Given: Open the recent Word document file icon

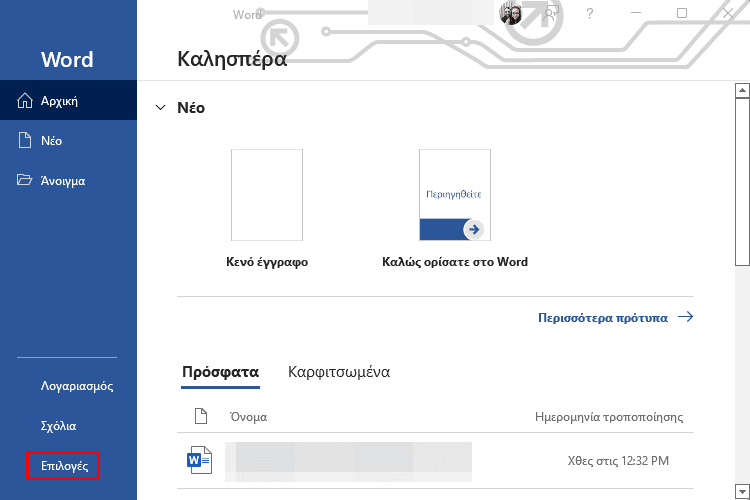Looking at the screenshot, I should pyautogui.click(x=199, y=460).
